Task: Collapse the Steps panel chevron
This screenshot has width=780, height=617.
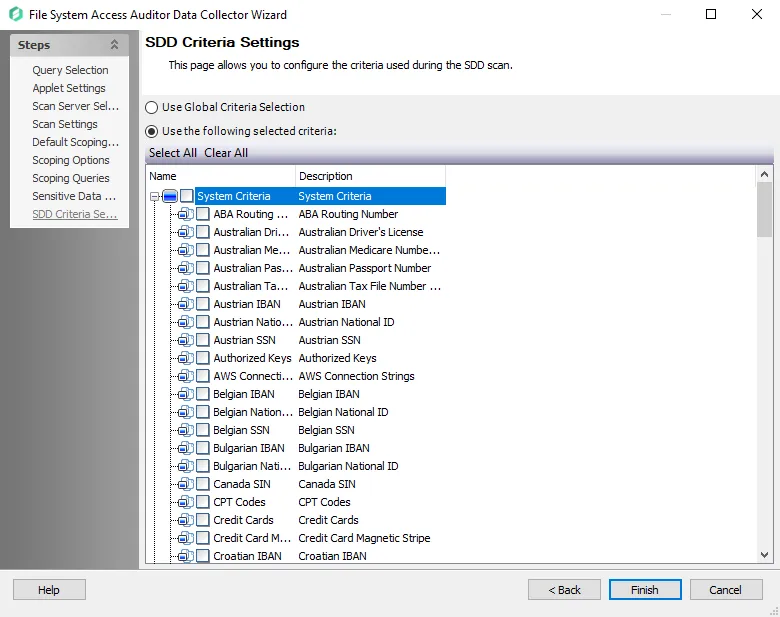Action: click(x=114, y=45)
